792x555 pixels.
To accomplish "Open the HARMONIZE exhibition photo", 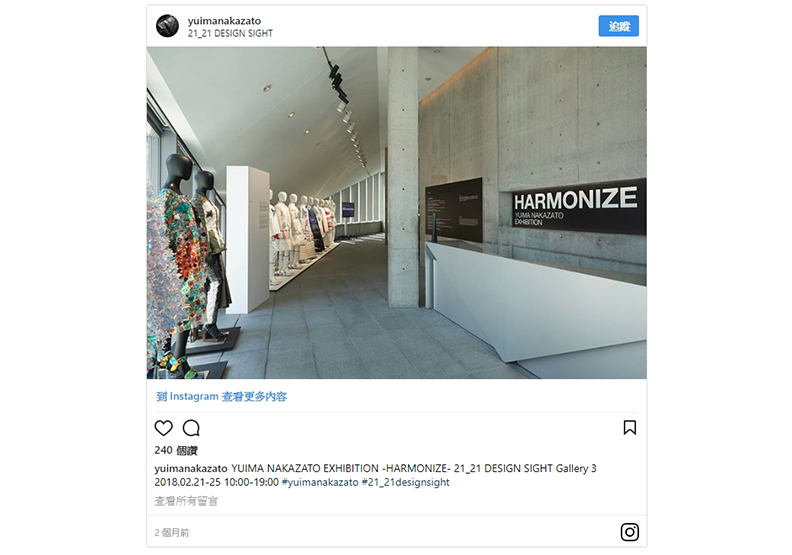I will click(x=397, y=213).
